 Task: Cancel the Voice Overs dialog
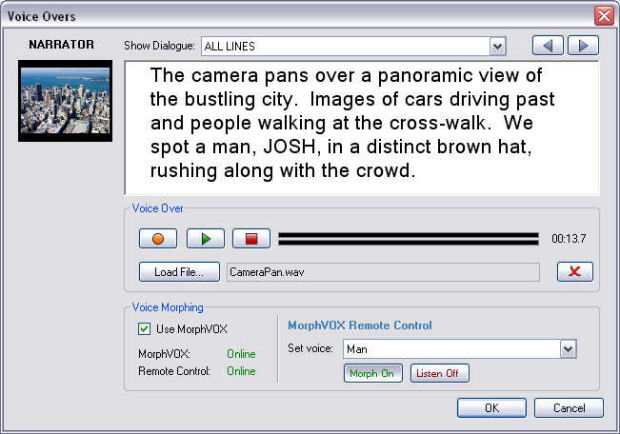pos(568,408)
